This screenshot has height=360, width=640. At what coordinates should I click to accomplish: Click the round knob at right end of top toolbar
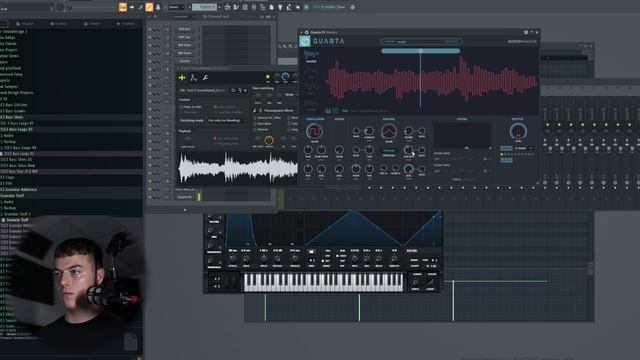click(352, 7)
